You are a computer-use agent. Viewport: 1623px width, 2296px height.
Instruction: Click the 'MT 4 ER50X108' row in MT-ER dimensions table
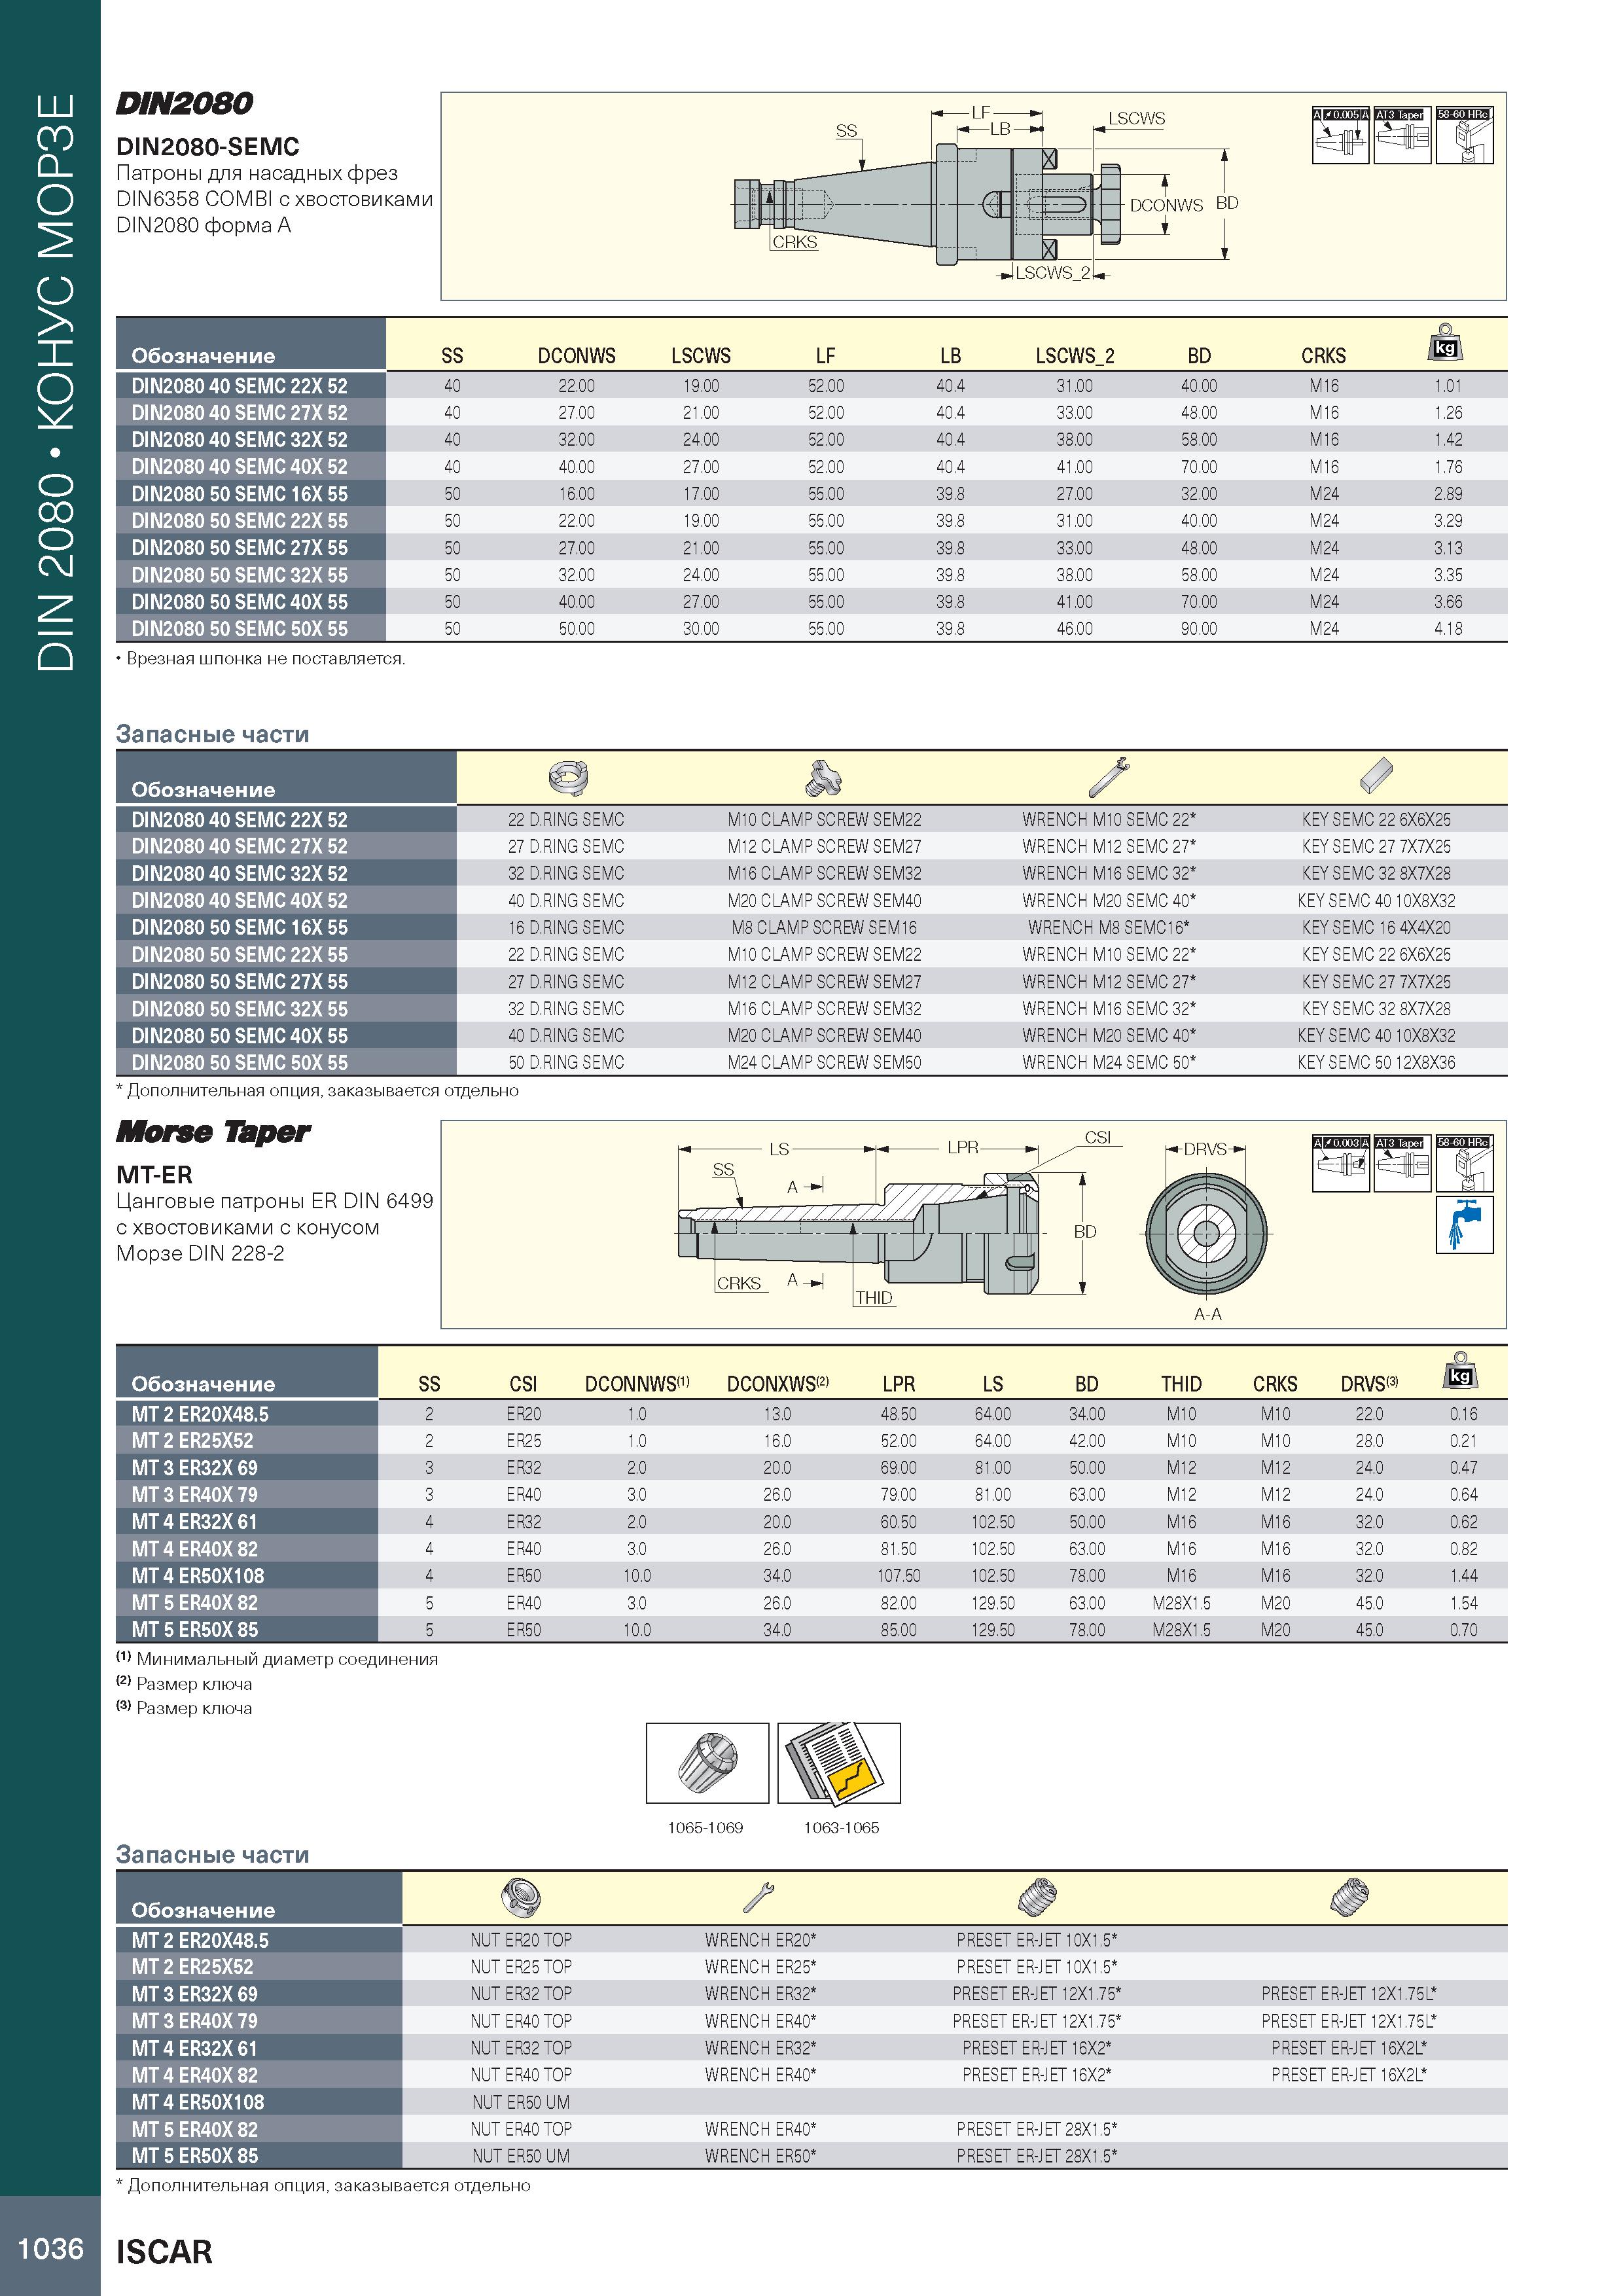point(811,1576)
